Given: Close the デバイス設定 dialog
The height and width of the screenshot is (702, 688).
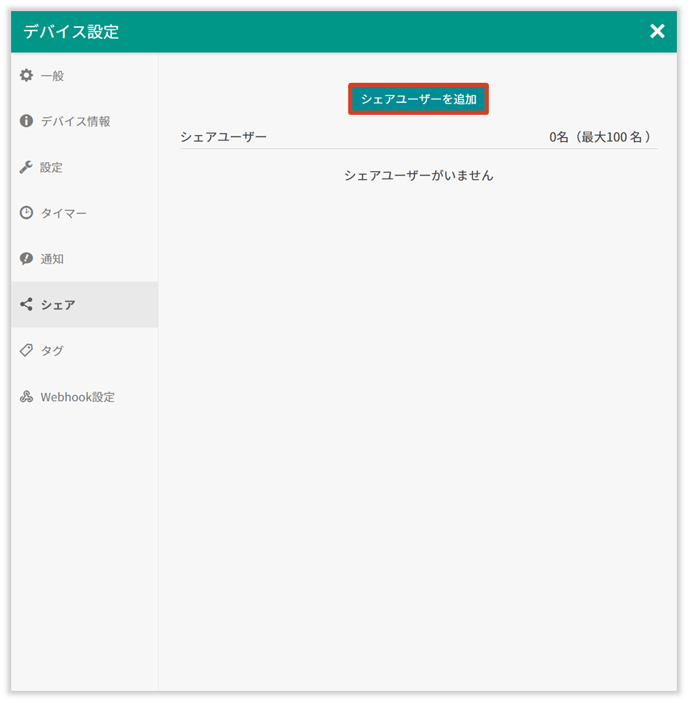Looking at the screenshot, I should [x=657, y=31].
